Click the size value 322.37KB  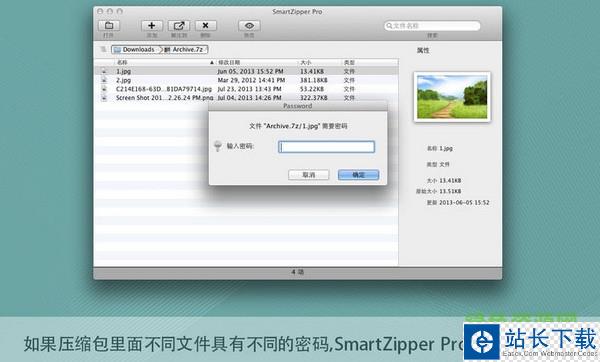pos(313,98)
